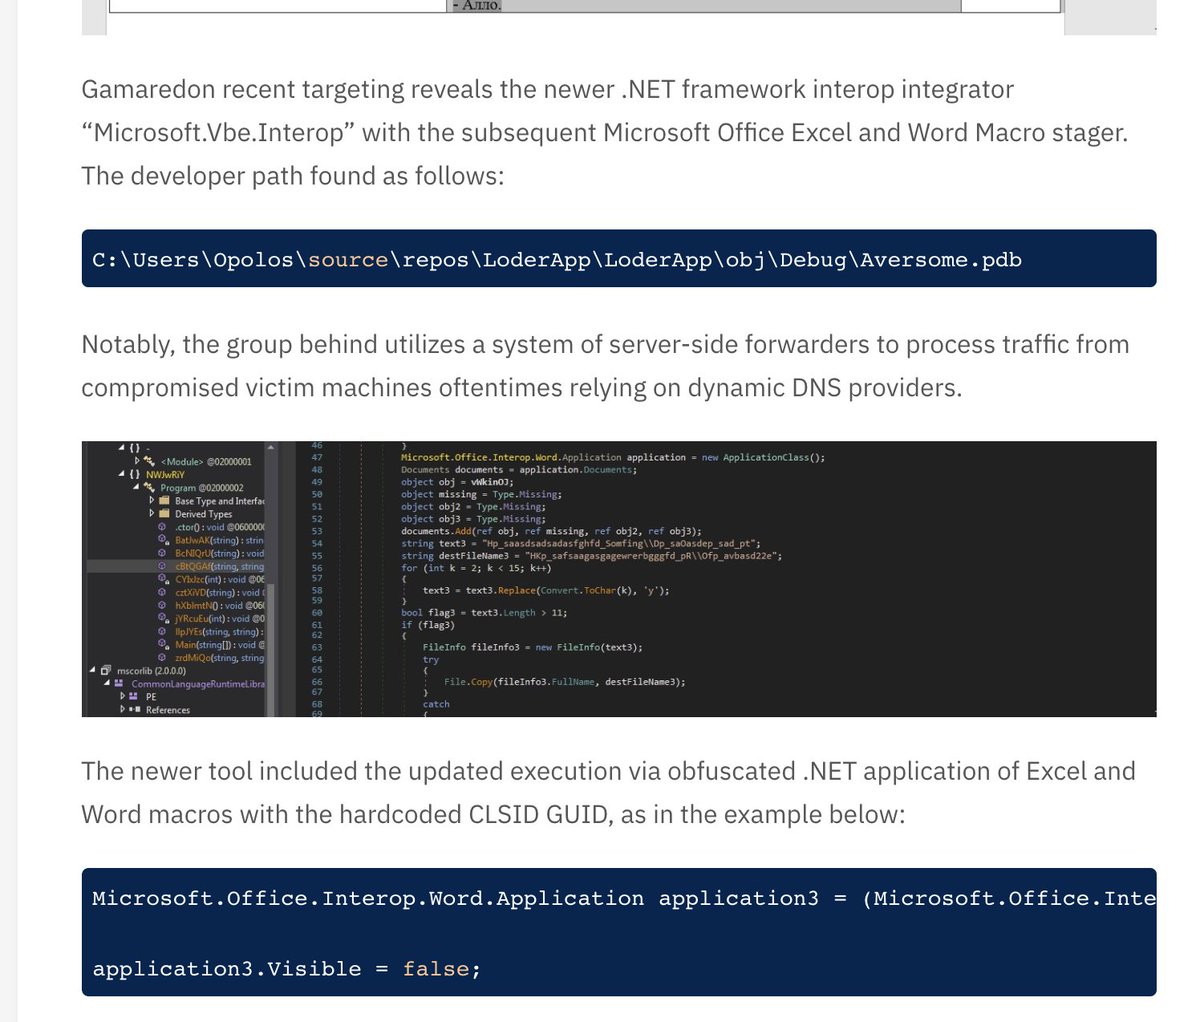This screenshot has width=1200, height=1022.
Task: Click the 'false' keyword in the code block
Action: pyautogui.click(x=436, y=969)
